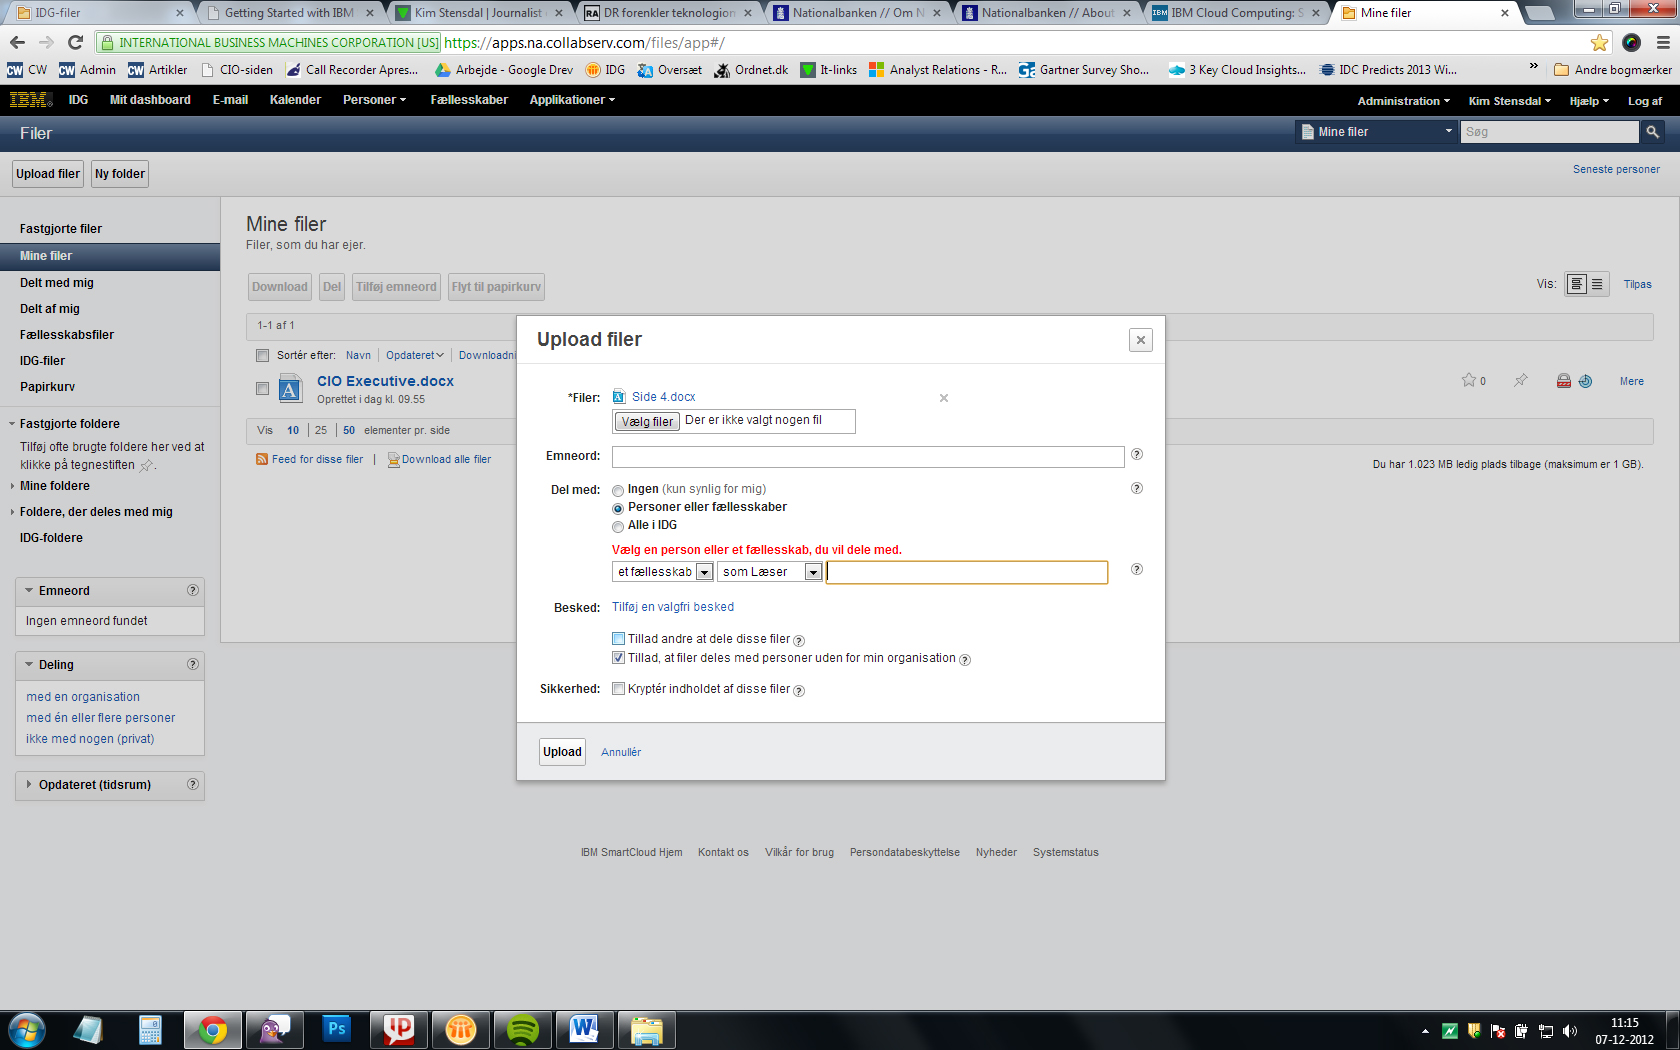The height and width of the screenshot is (1050, 1680).
Task: Select the 'Ingen' sharing radio button
Action: tap(618, 490)
